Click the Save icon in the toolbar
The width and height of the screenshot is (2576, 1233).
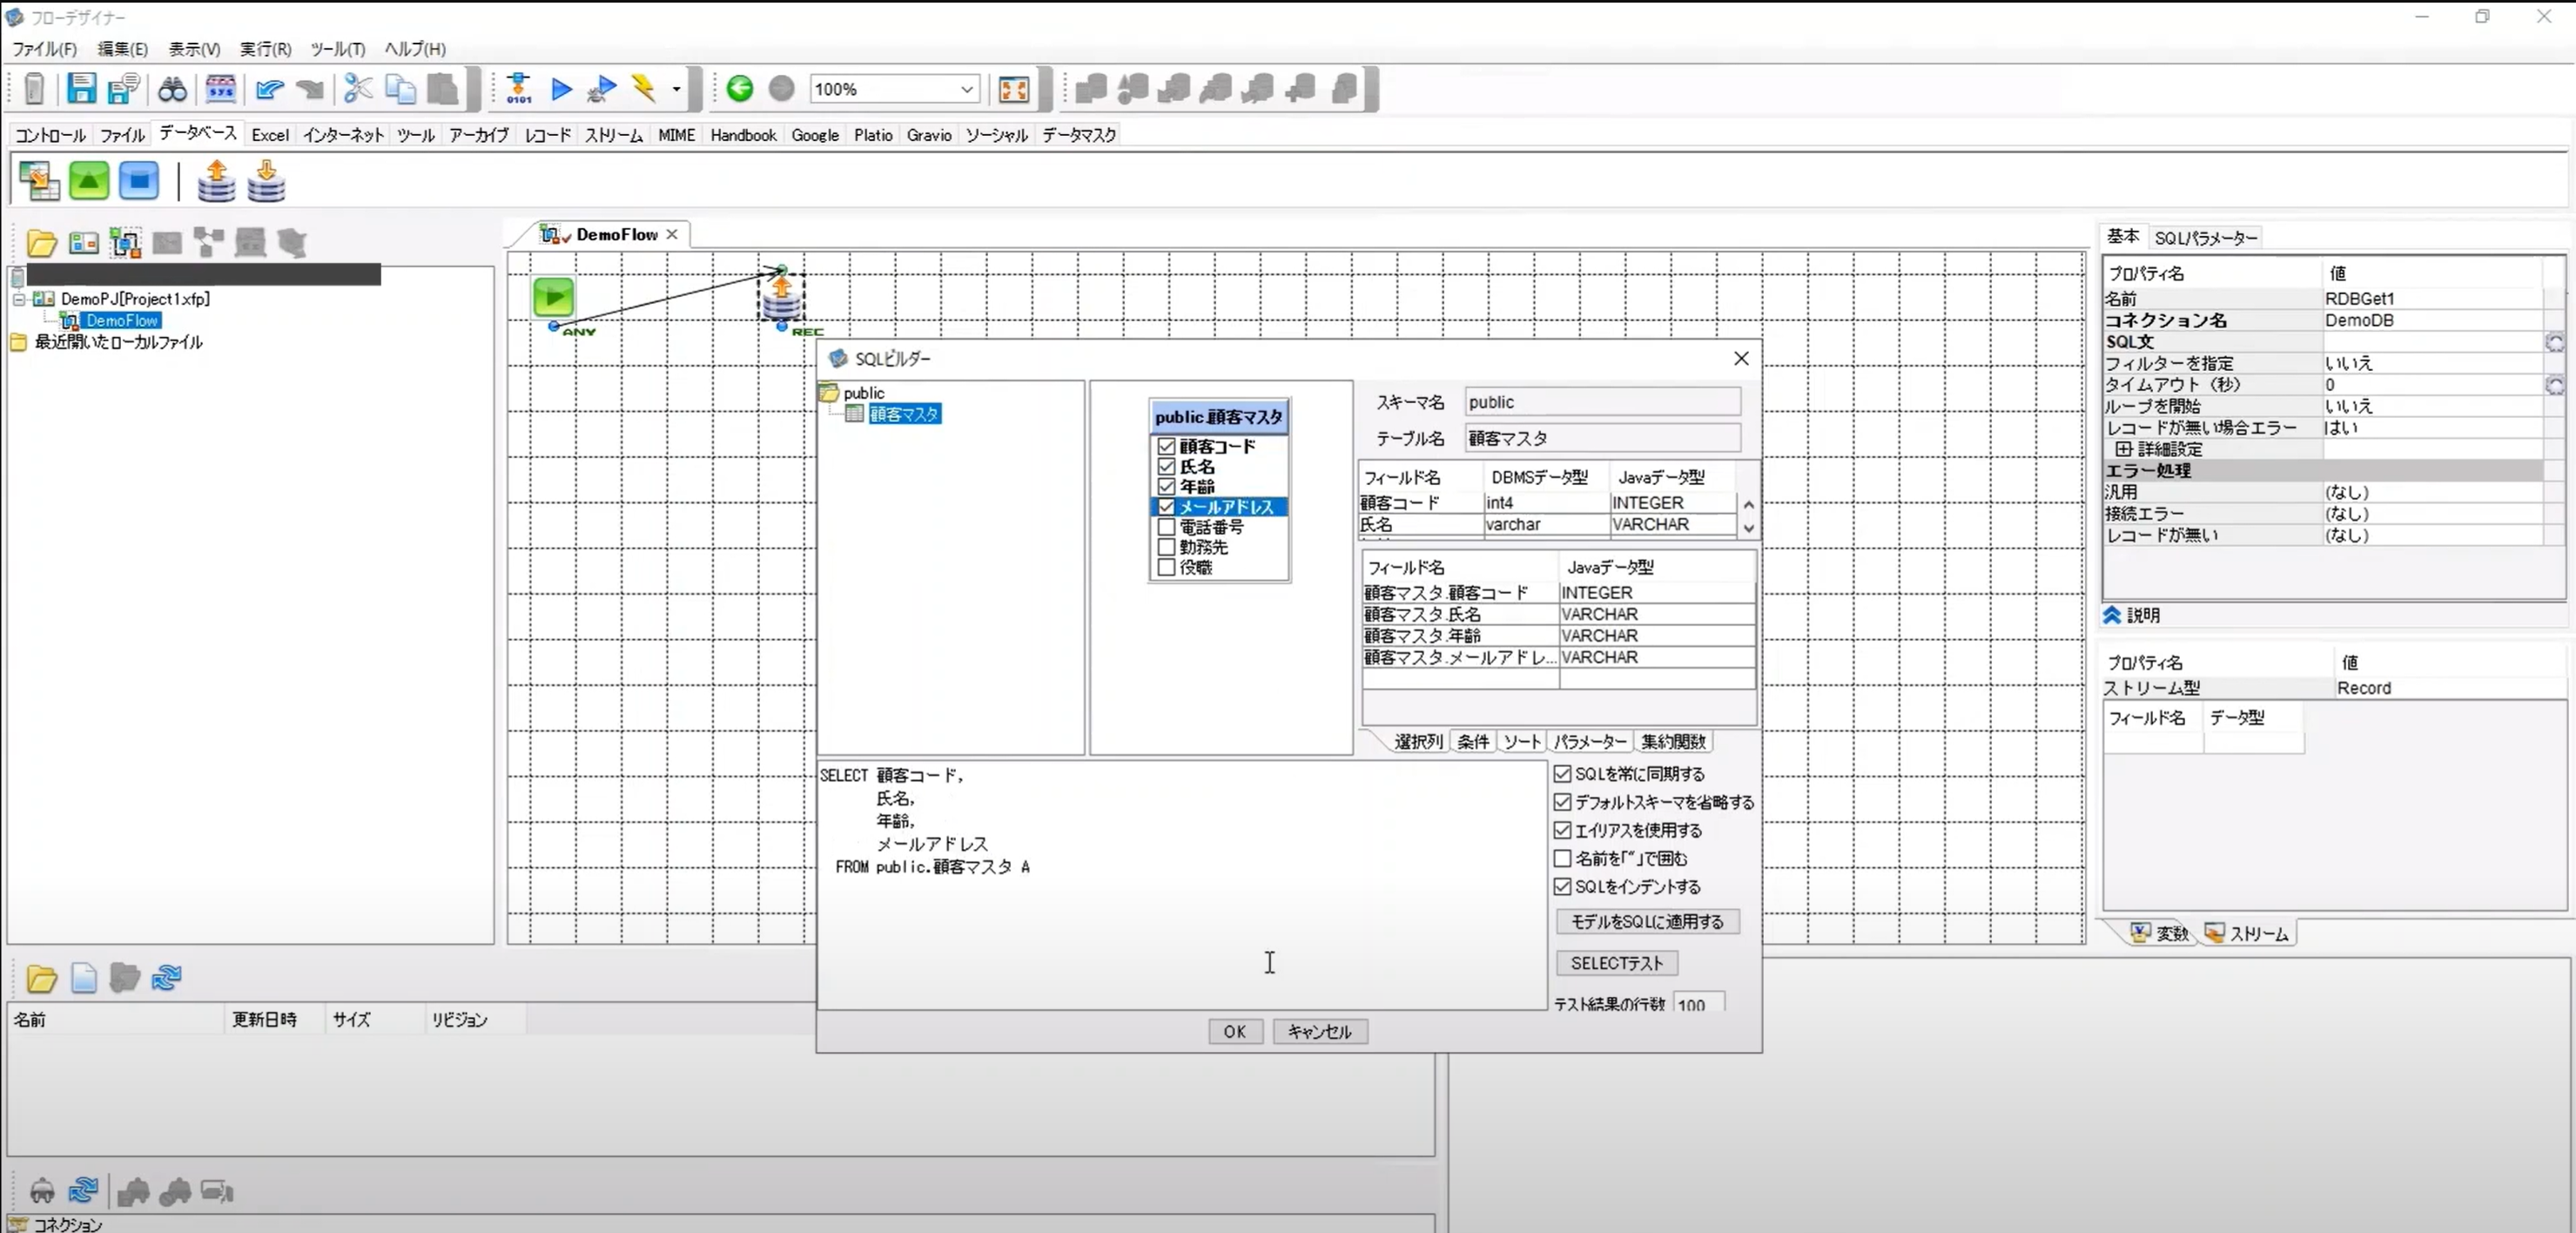[81, 88]
